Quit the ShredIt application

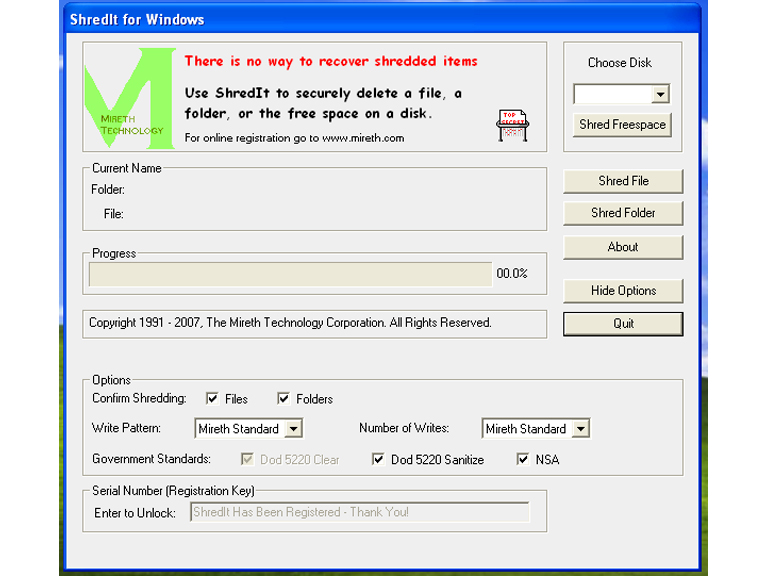(623, 324)
